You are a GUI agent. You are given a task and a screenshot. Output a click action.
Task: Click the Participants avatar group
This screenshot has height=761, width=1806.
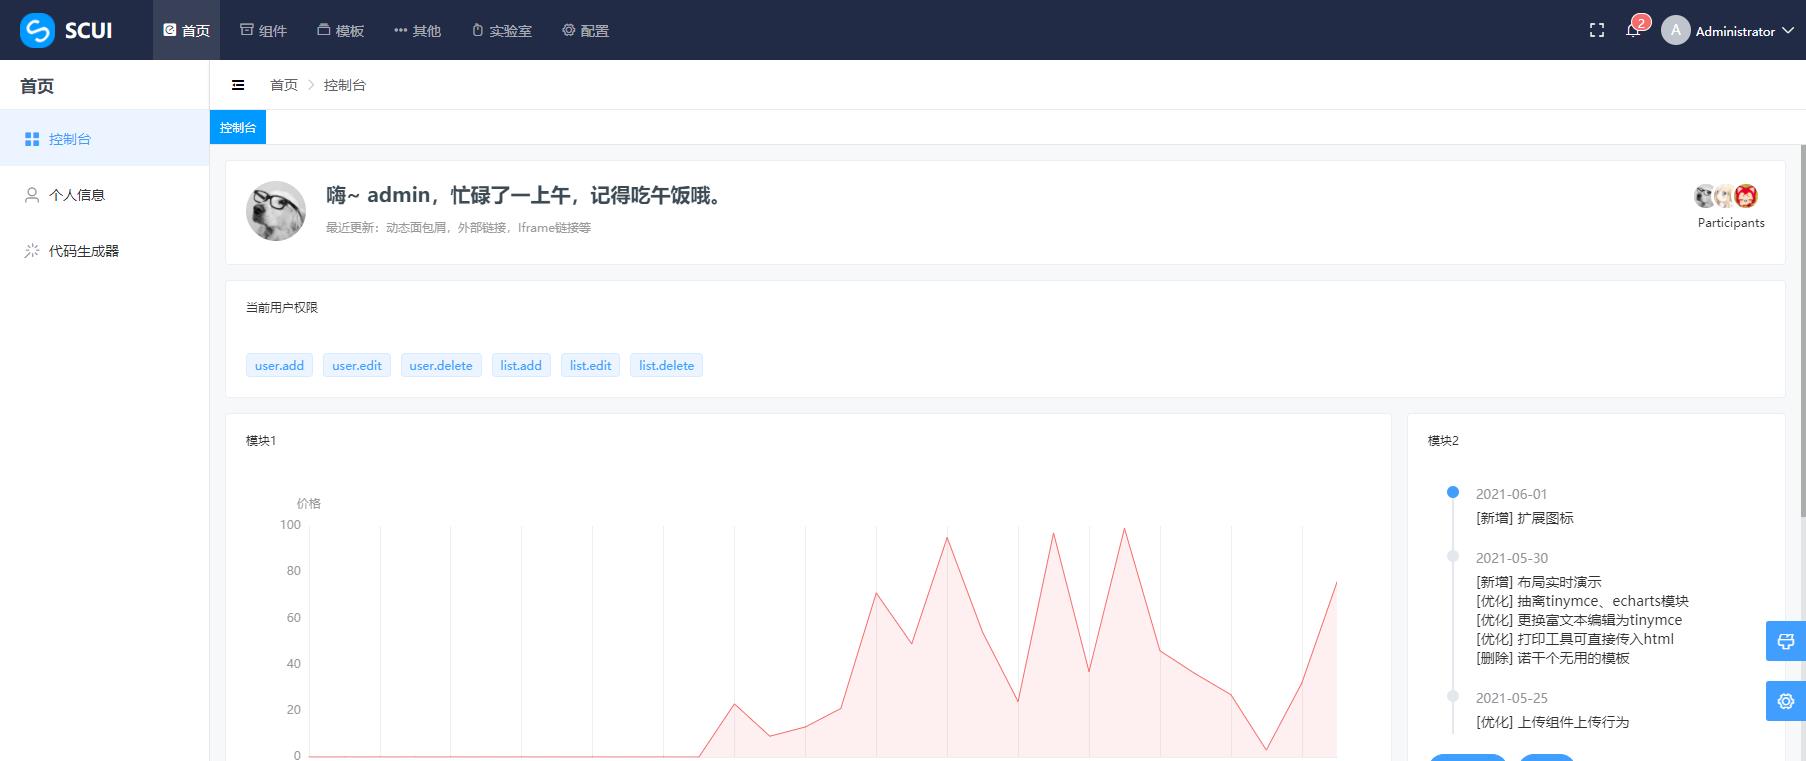(1726, 196)
